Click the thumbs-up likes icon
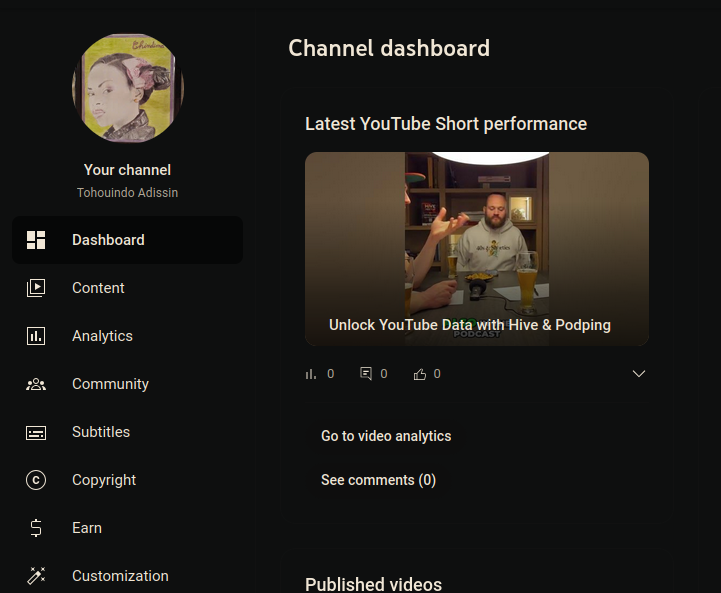Screen dimensions: 721x593 (419, 374)
